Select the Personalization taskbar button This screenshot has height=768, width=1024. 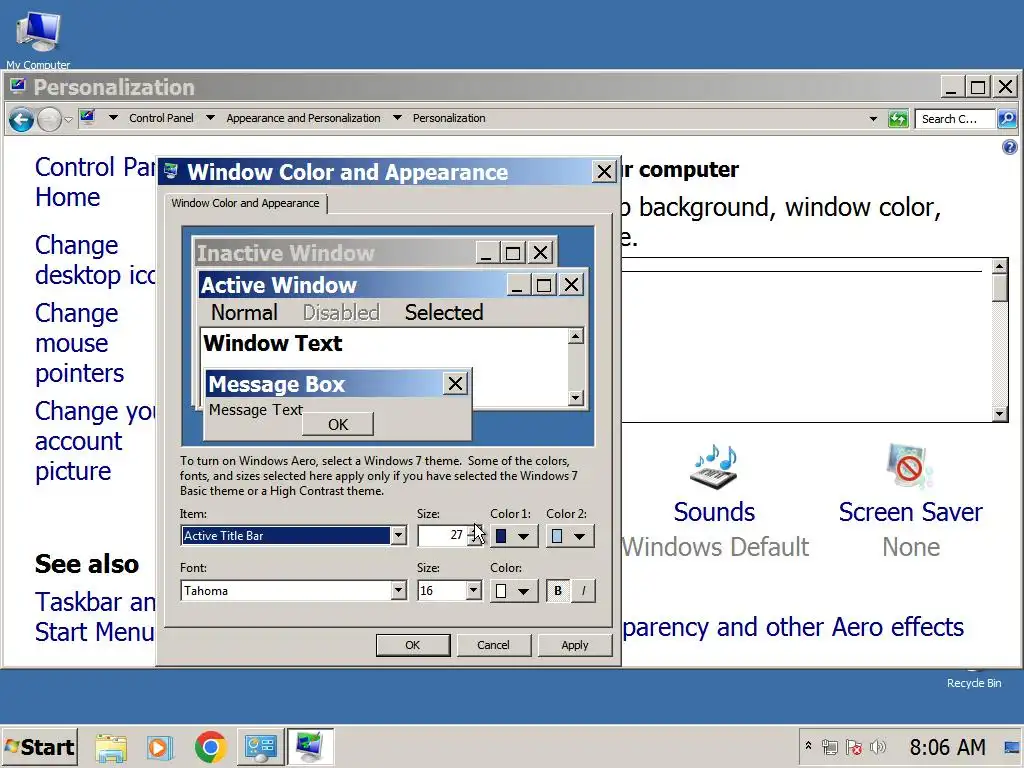coord(310,746)
